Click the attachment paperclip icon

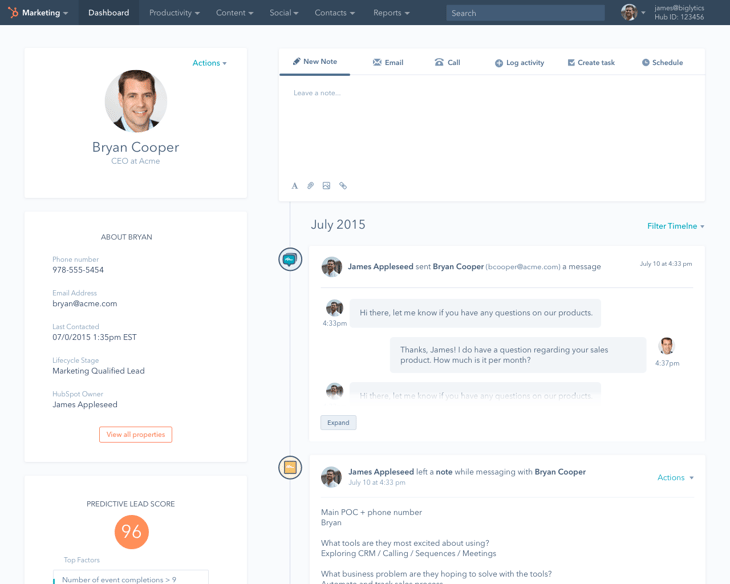click(311, 186)
